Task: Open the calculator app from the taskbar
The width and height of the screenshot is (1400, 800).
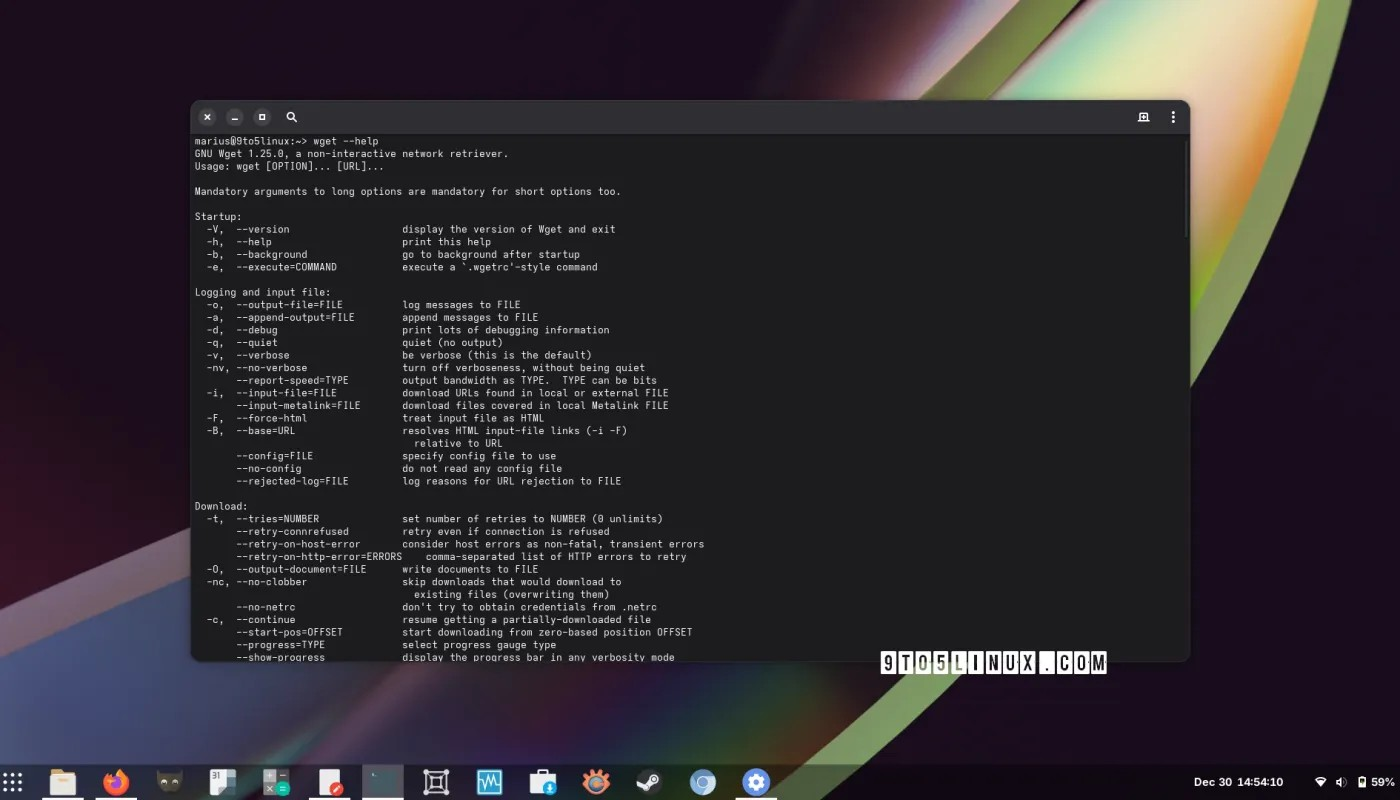Action: pos(275,781)
